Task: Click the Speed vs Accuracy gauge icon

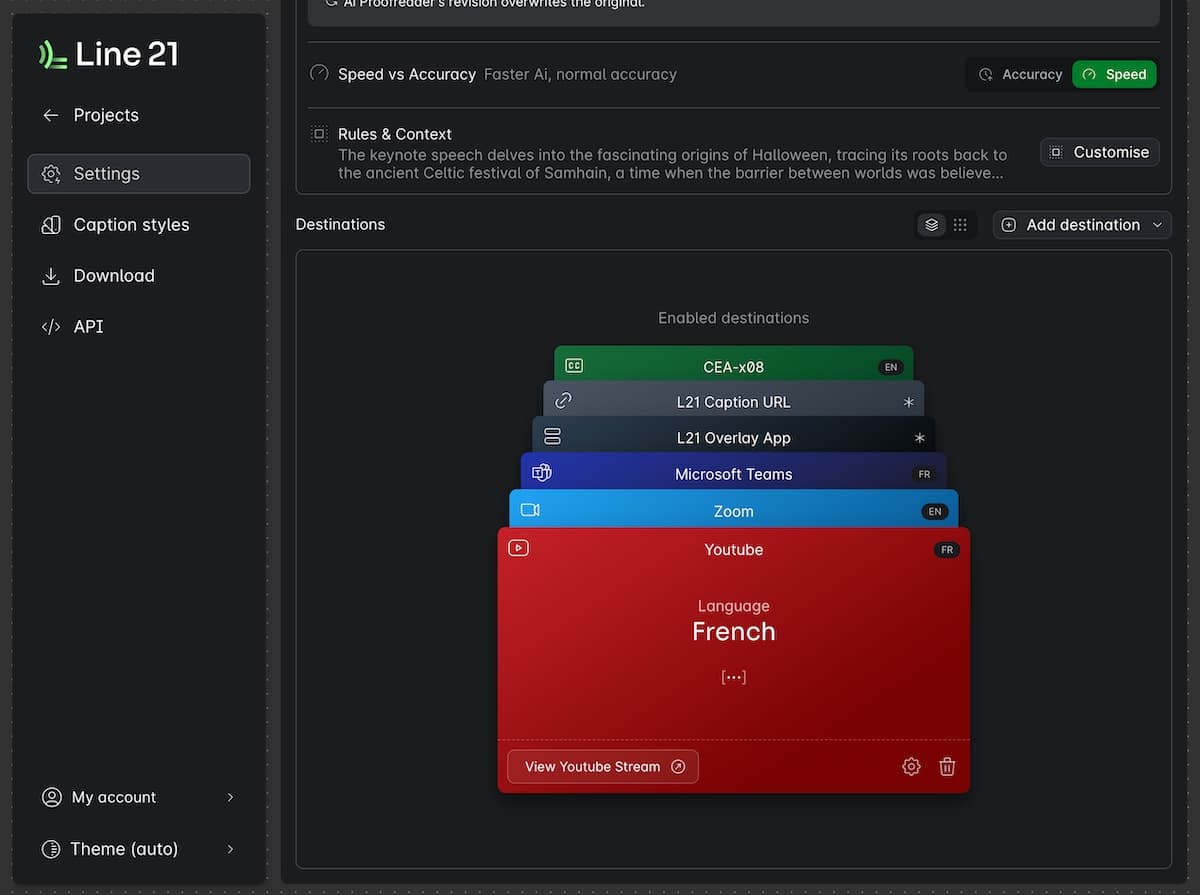Action: (x=319, y=73)
